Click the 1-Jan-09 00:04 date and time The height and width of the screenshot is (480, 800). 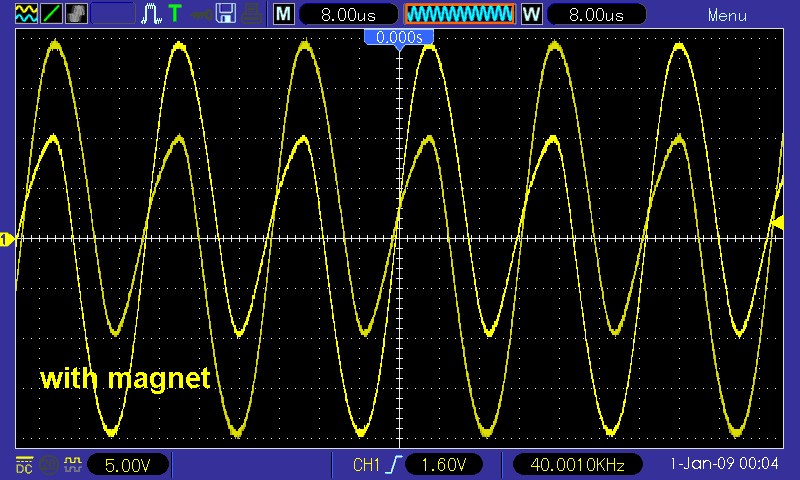pyautogui.click(x=724, y=464)
